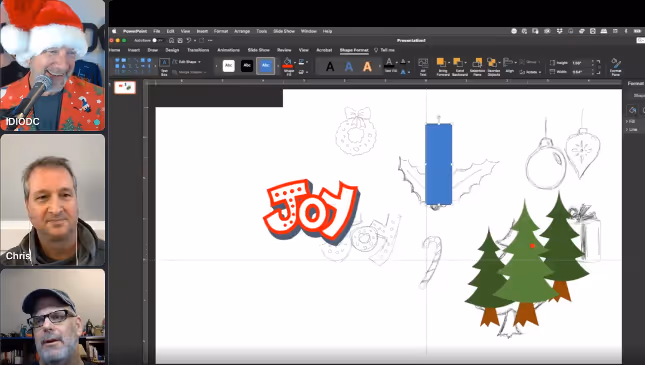Click the Text Fill letter A icon
Screen dimensions: 645x365
[389, 63]
